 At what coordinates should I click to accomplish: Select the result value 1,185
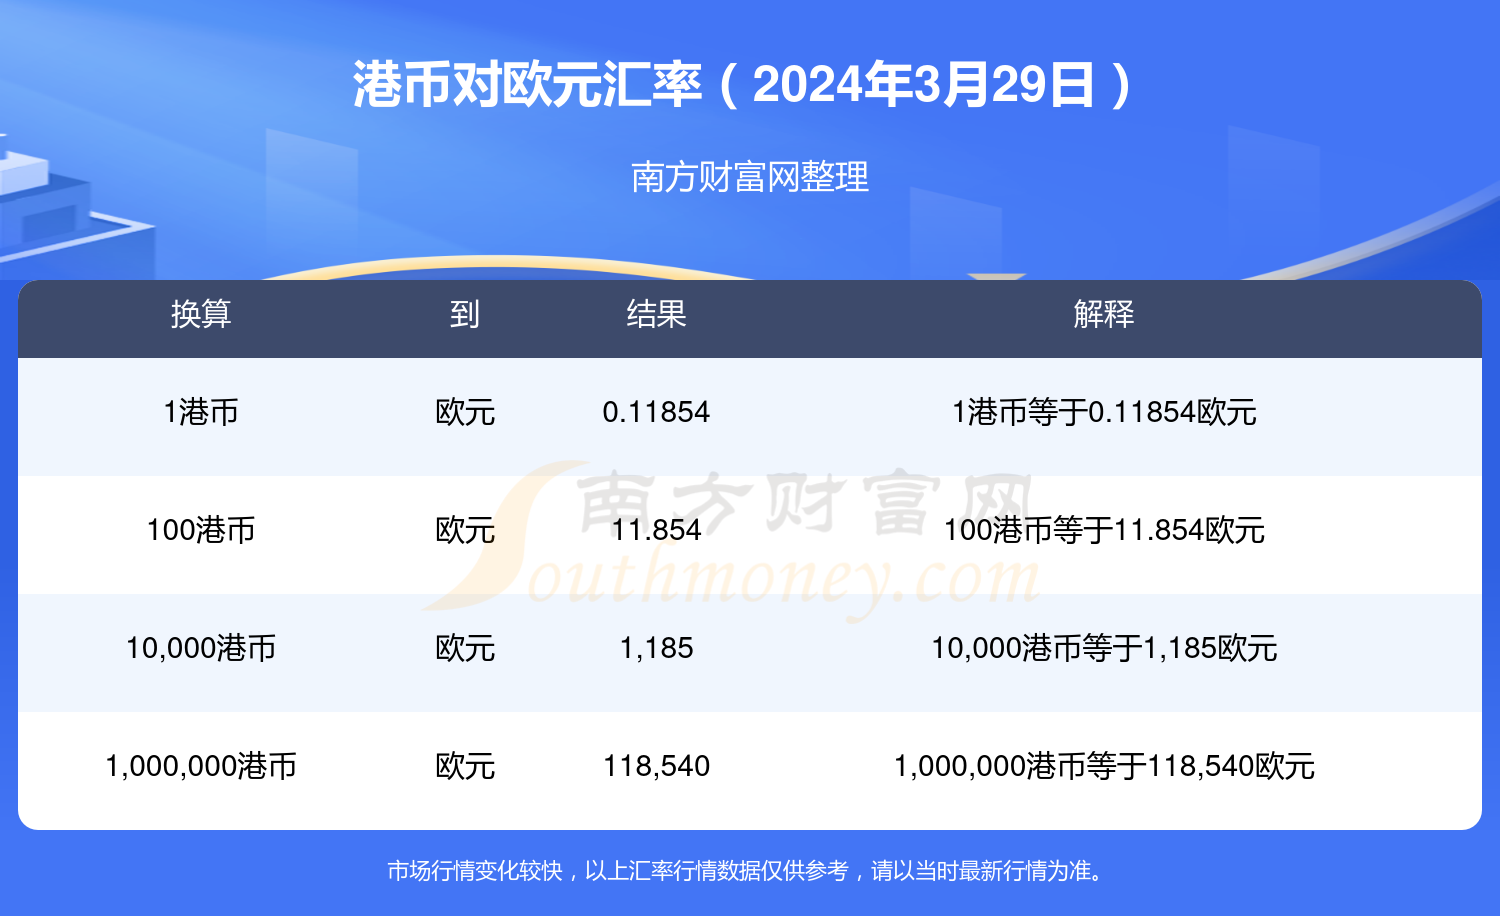tap(656, 648)
